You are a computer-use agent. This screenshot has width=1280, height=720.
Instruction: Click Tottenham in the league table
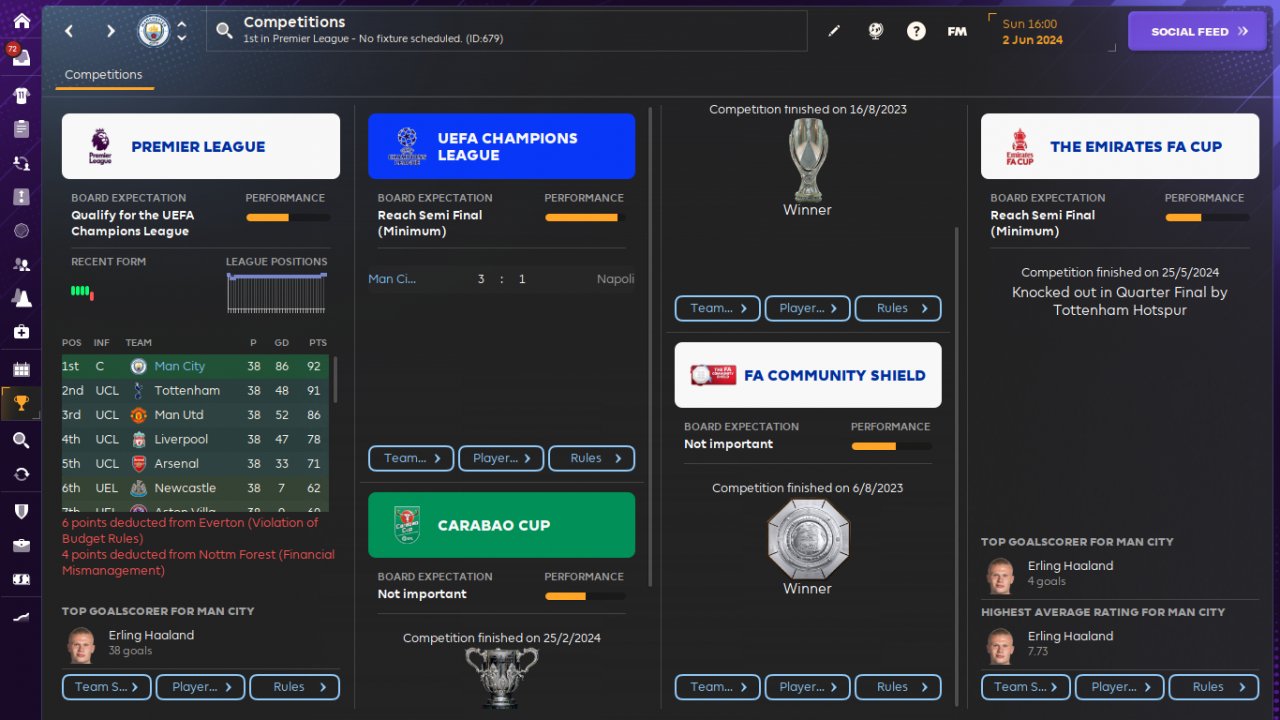[187, 391]
